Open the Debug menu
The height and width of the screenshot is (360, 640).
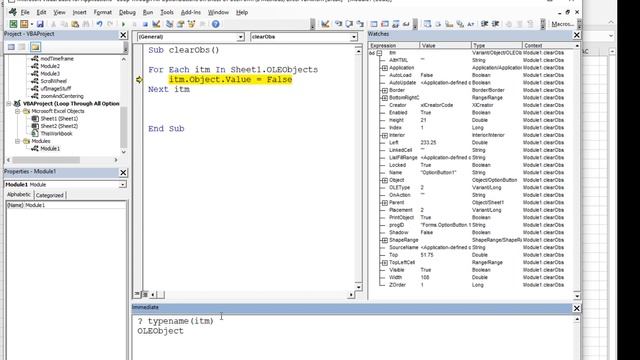(x=127, y=13)
